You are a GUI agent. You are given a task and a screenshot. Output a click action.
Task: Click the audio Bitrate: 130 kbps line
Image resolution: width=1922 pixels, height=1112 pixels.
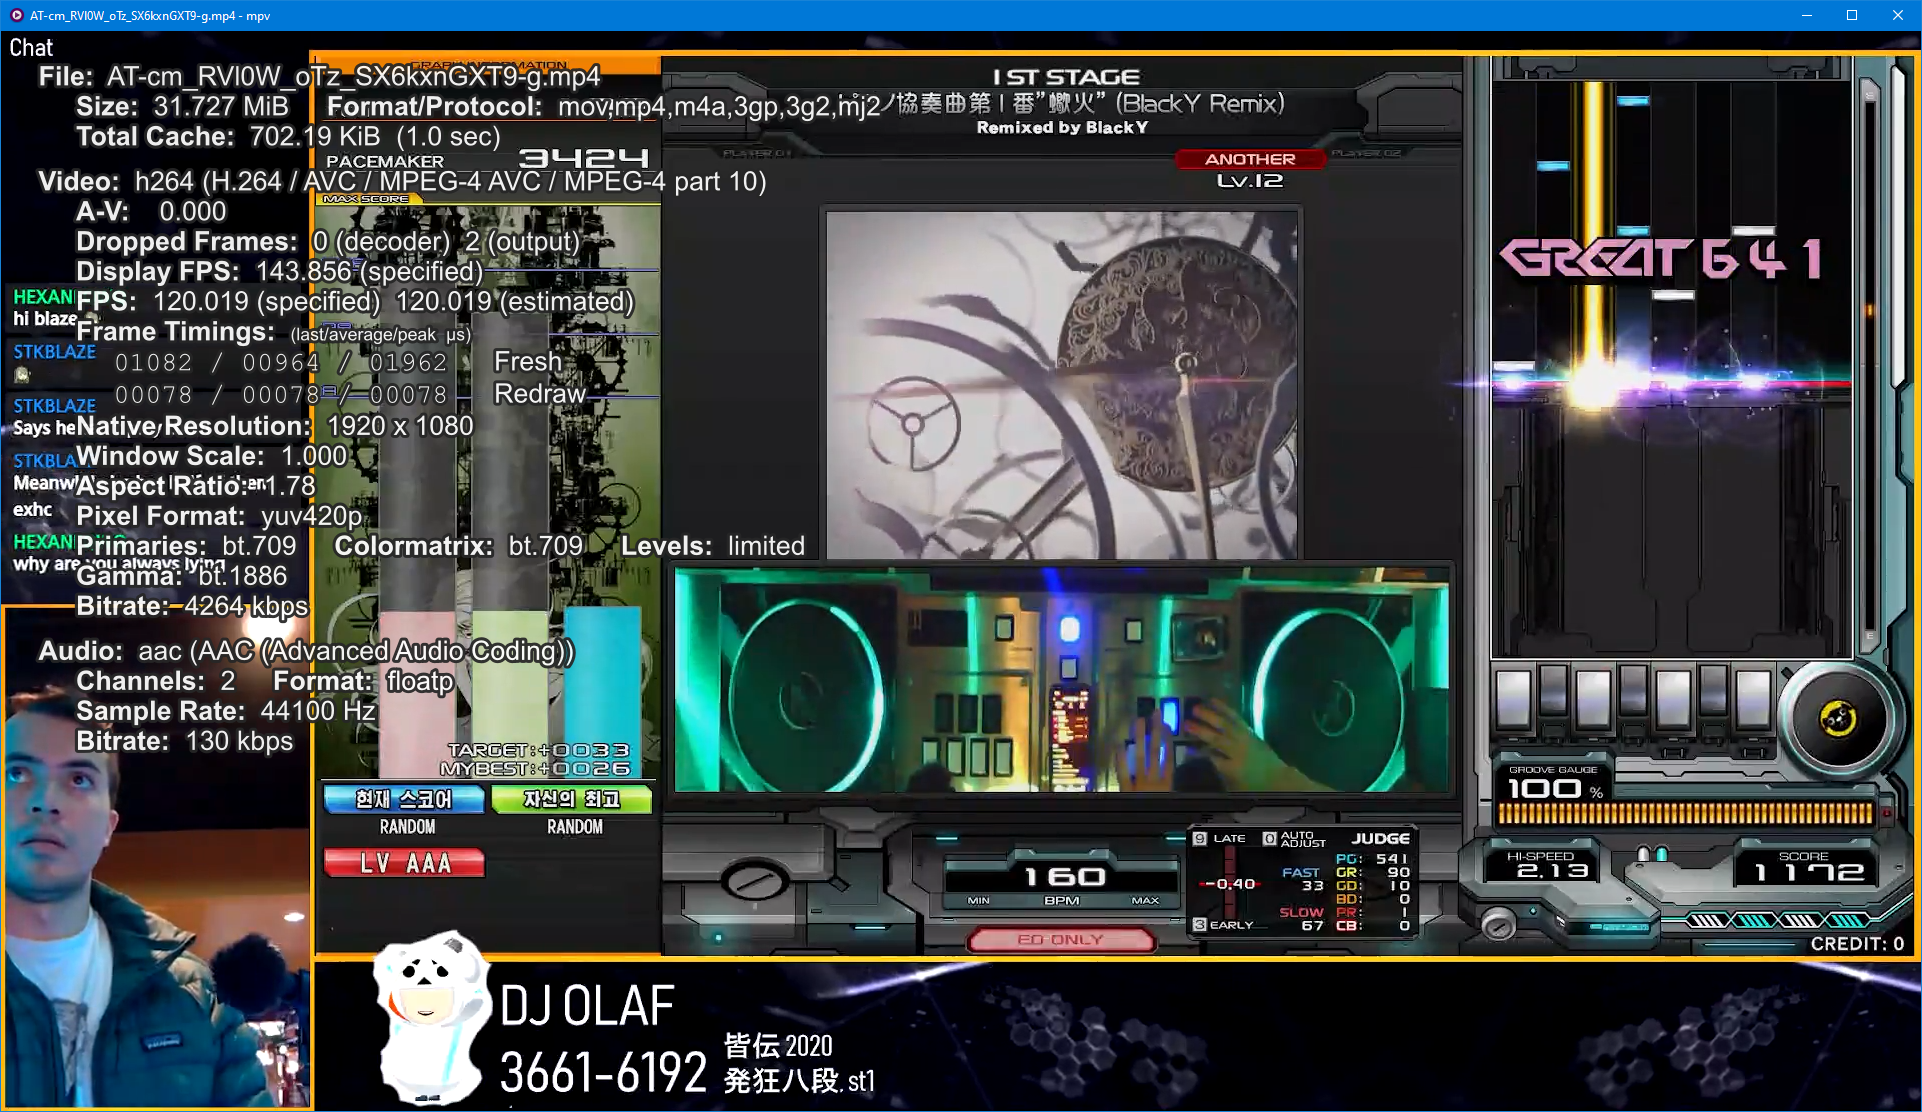(x=185, y=741)
